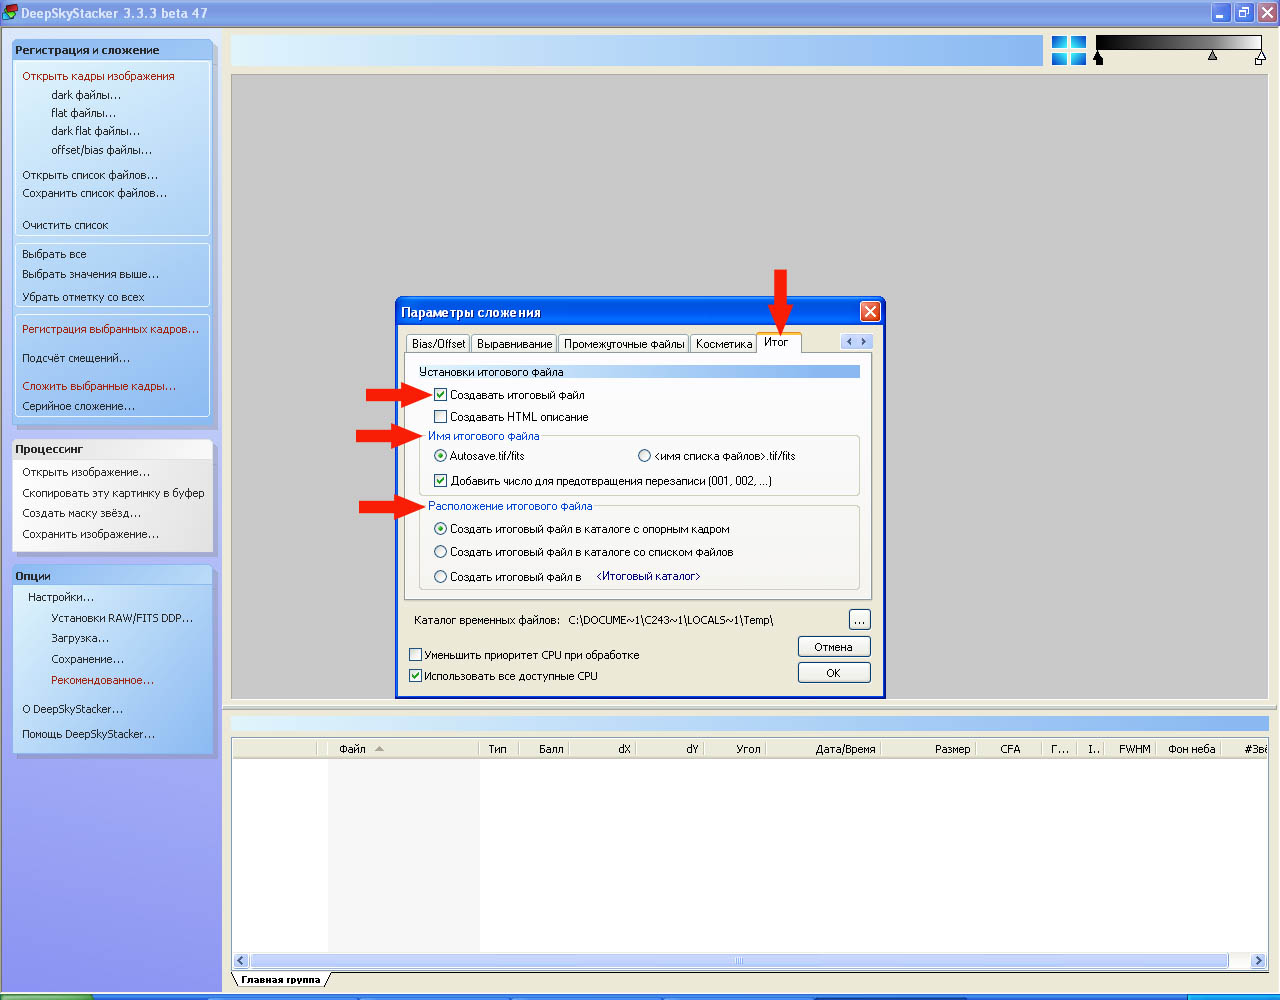Close the Параметры сложения dialog

point(870,312)
